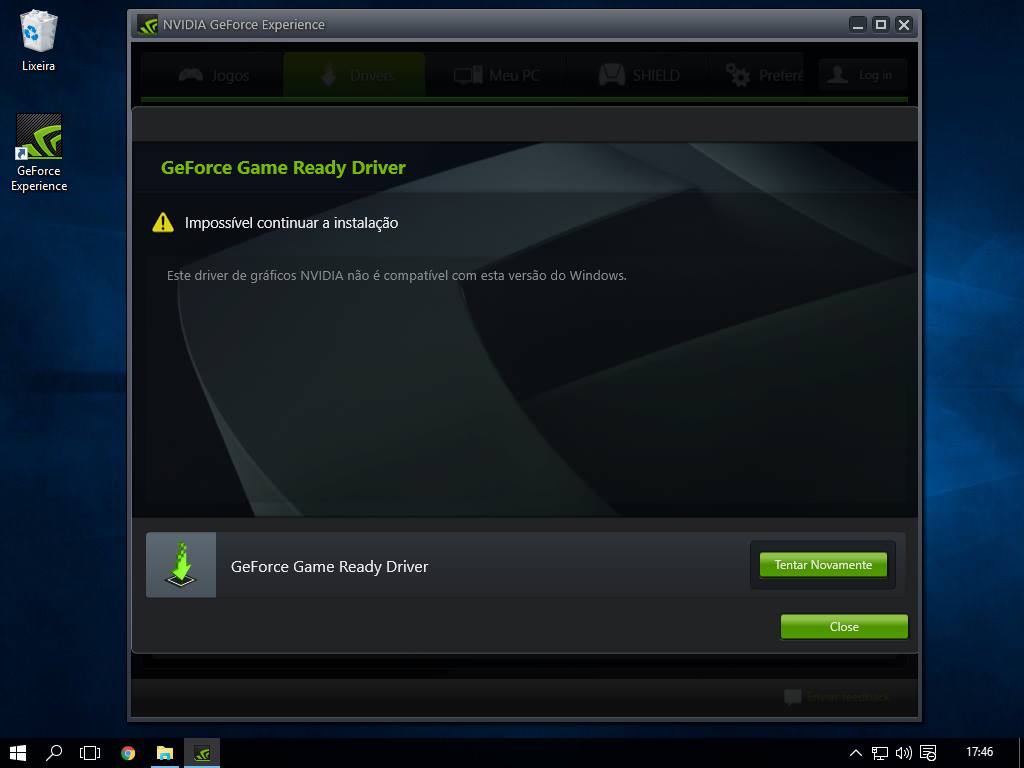Click the taskbar clock showing 17:46
The image size is (1024, 768).
point(979,752)
